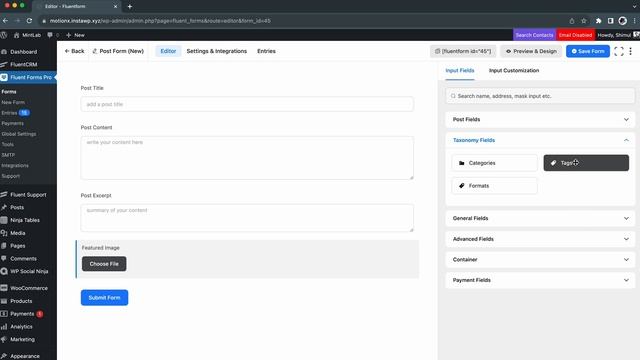Open Fluent Forms Pro menu
The width and height of the screenshot is (640, 360).
pyautogui.click(x=29, y=77)
